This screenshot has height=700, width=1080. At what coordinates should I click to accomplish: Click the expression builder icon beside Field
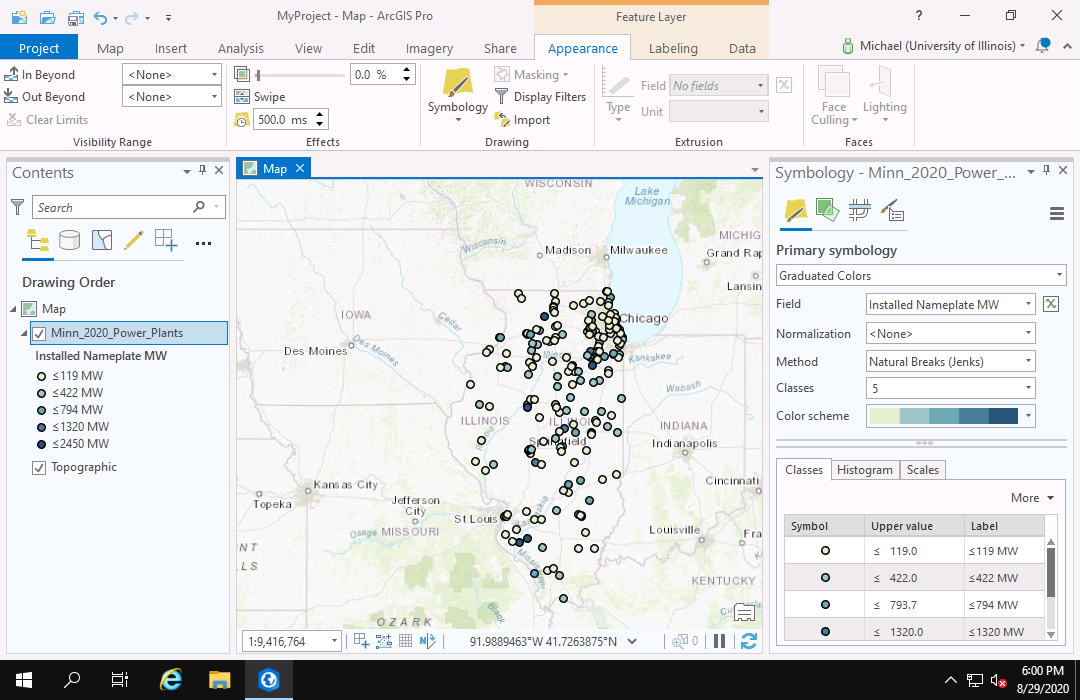click(1050, 305)
